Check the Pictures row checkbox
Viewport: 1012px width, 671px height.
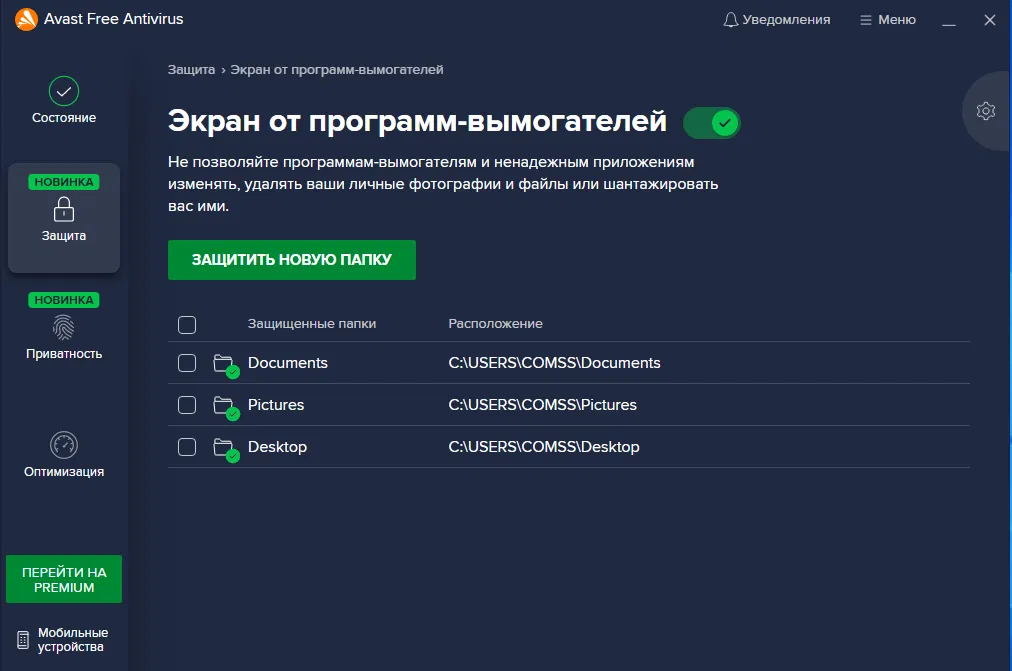point(187,405)
